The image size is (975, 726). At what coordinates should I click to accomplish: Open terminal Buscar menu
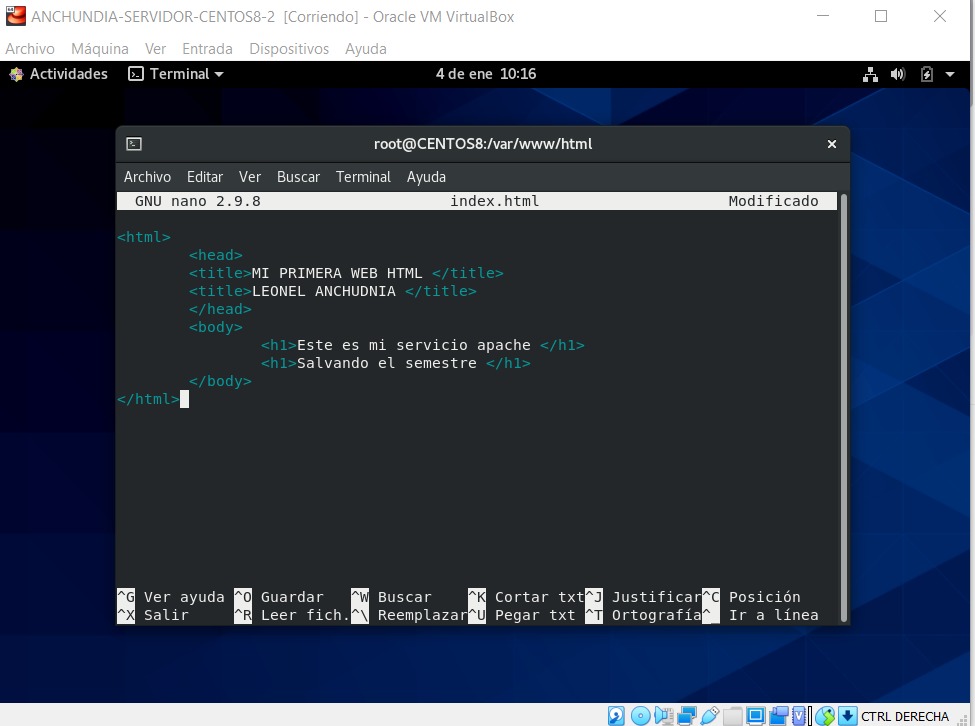[298, 177]
